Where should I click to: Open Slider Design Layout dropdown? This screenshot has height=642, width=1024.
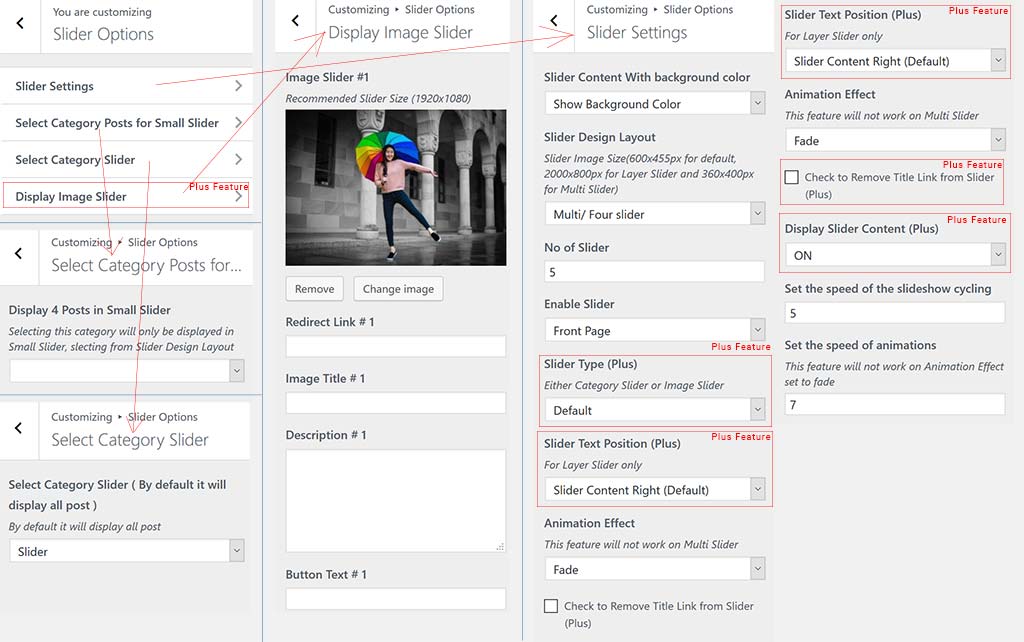[658, 214]
